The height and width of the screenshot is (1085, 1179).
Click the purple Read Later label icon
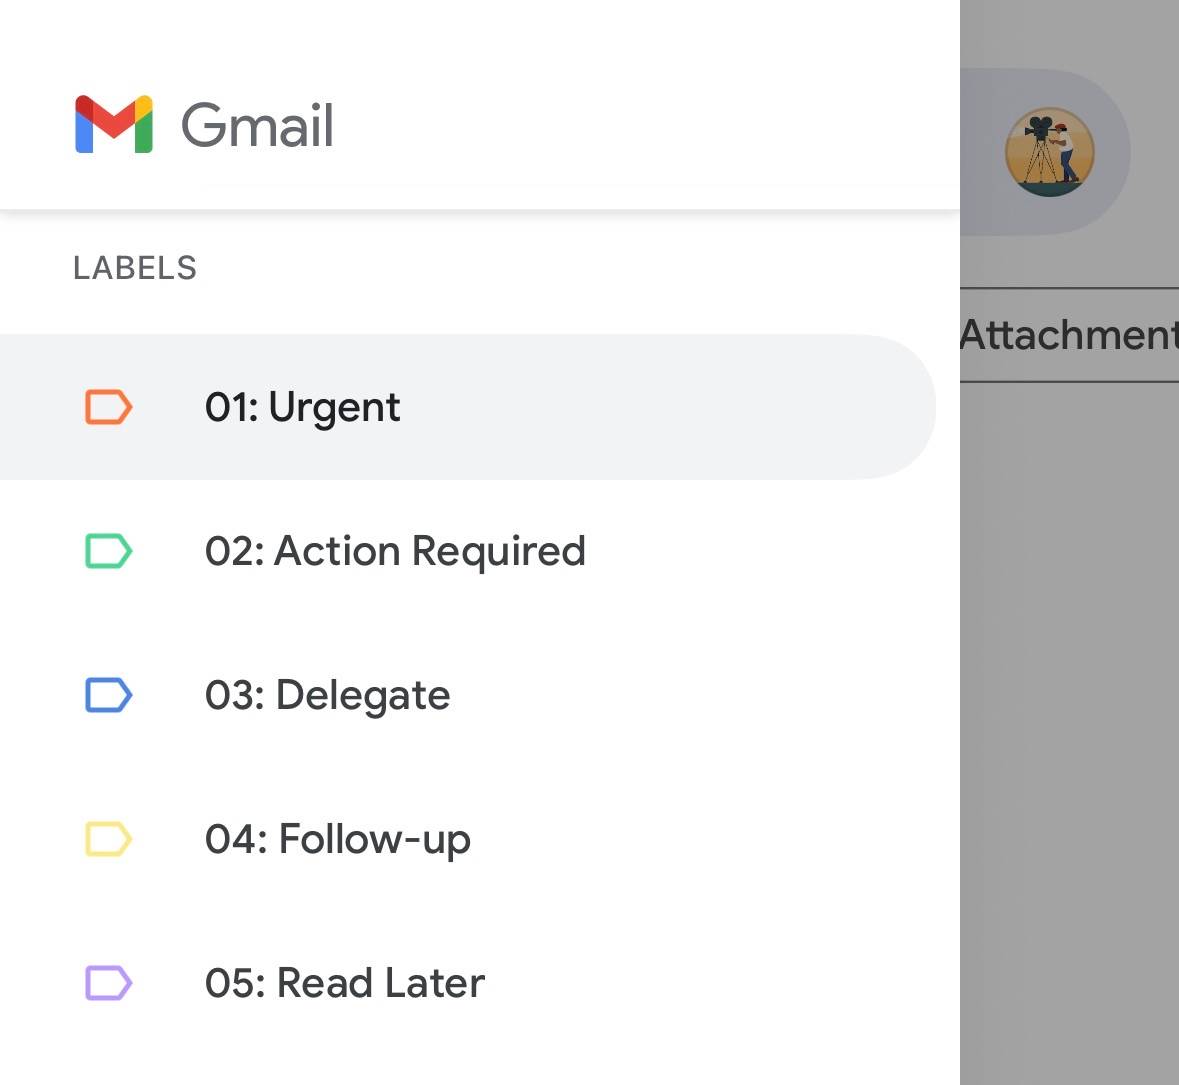click(108, 983)
